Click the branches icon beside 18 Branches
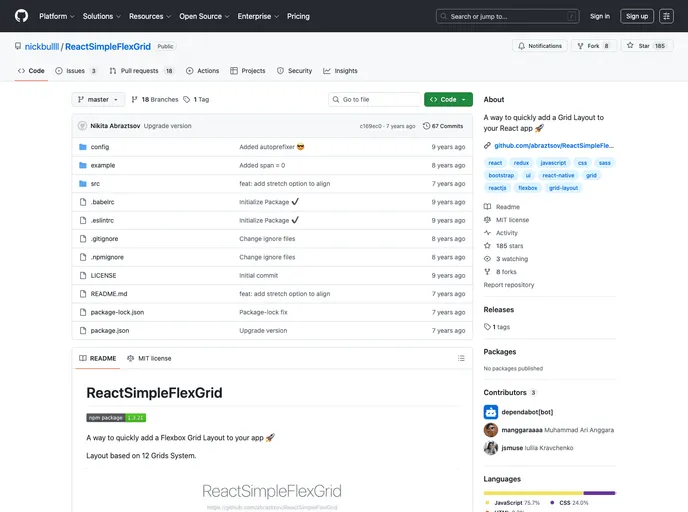Image resolution: width=688 pixels, height=512 pixels. coord(135,100)
